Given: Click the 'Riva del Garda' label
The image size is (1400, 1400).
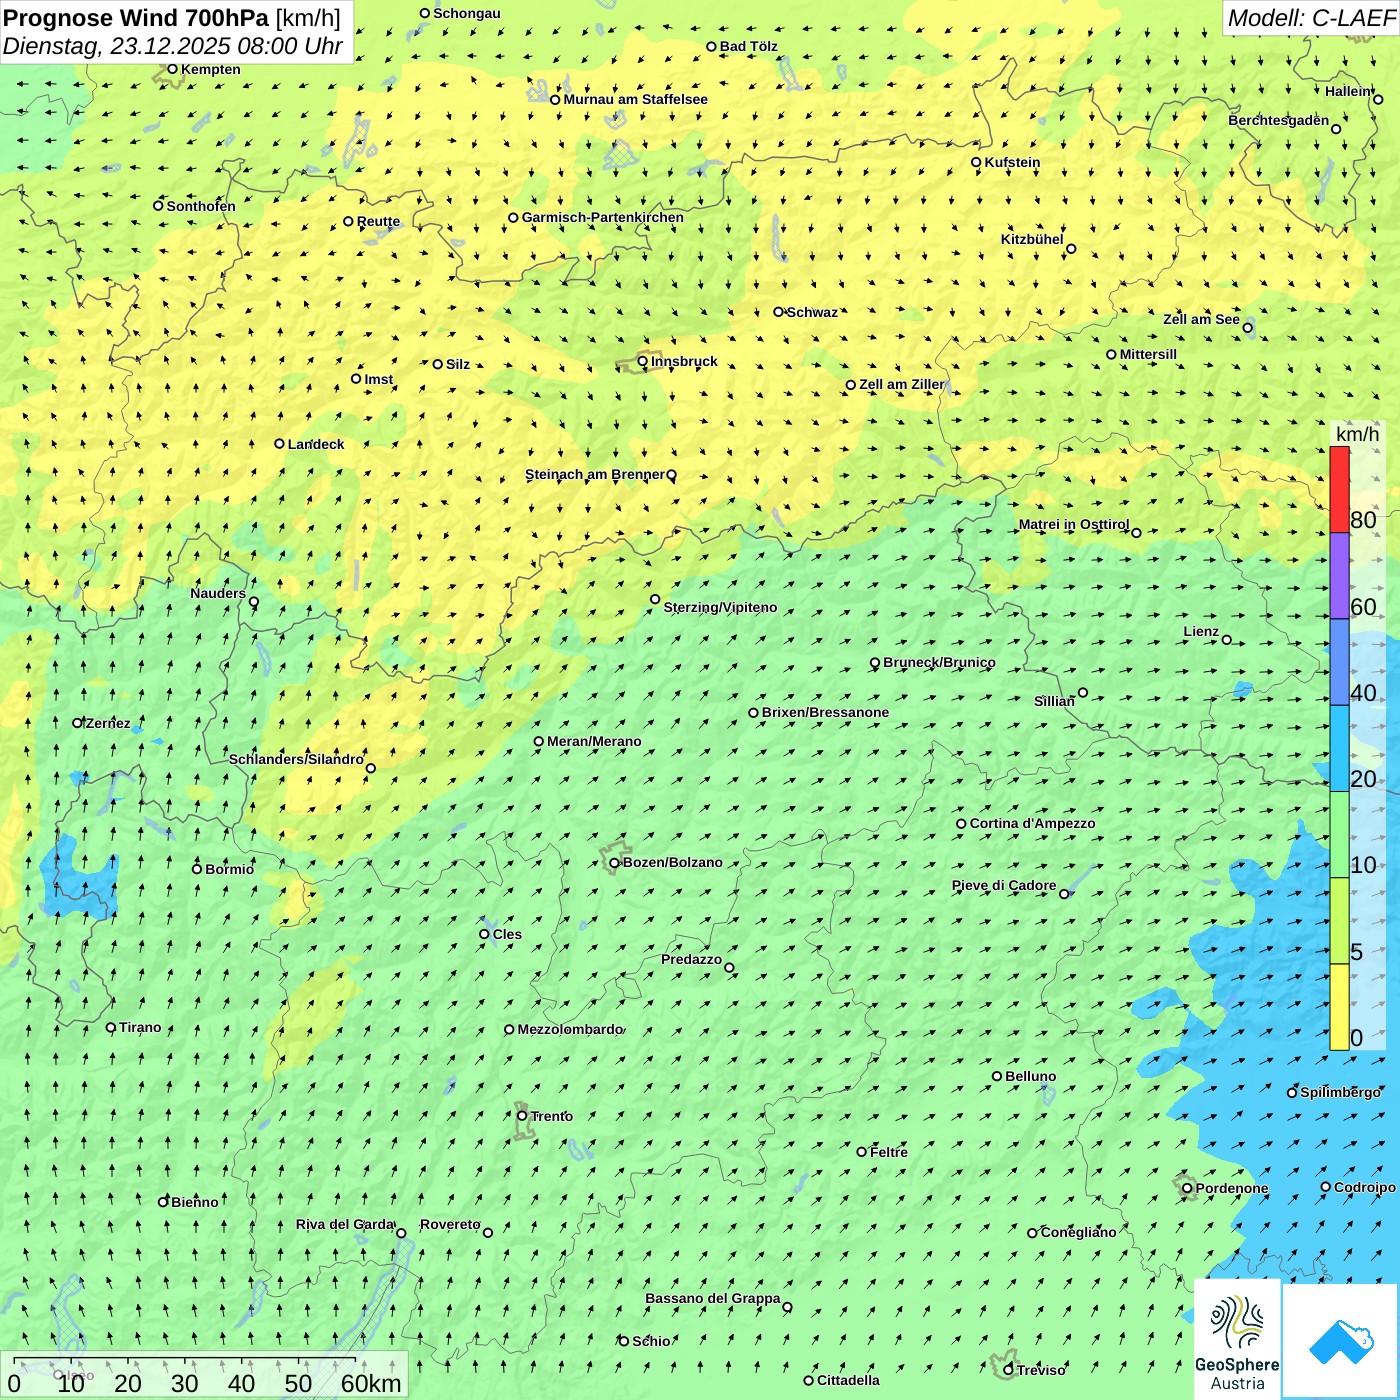Looking at the screenshot, I should pyautogui.click(x=345, y=1224).
